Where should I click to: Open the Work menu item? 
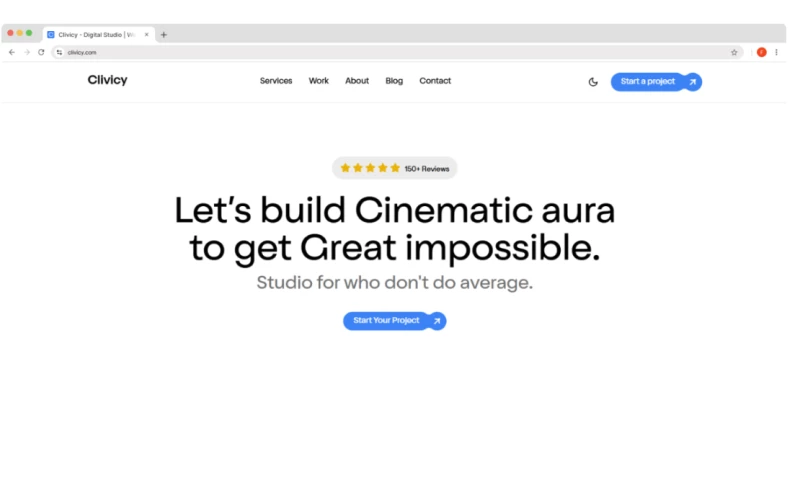pos(319,81)
